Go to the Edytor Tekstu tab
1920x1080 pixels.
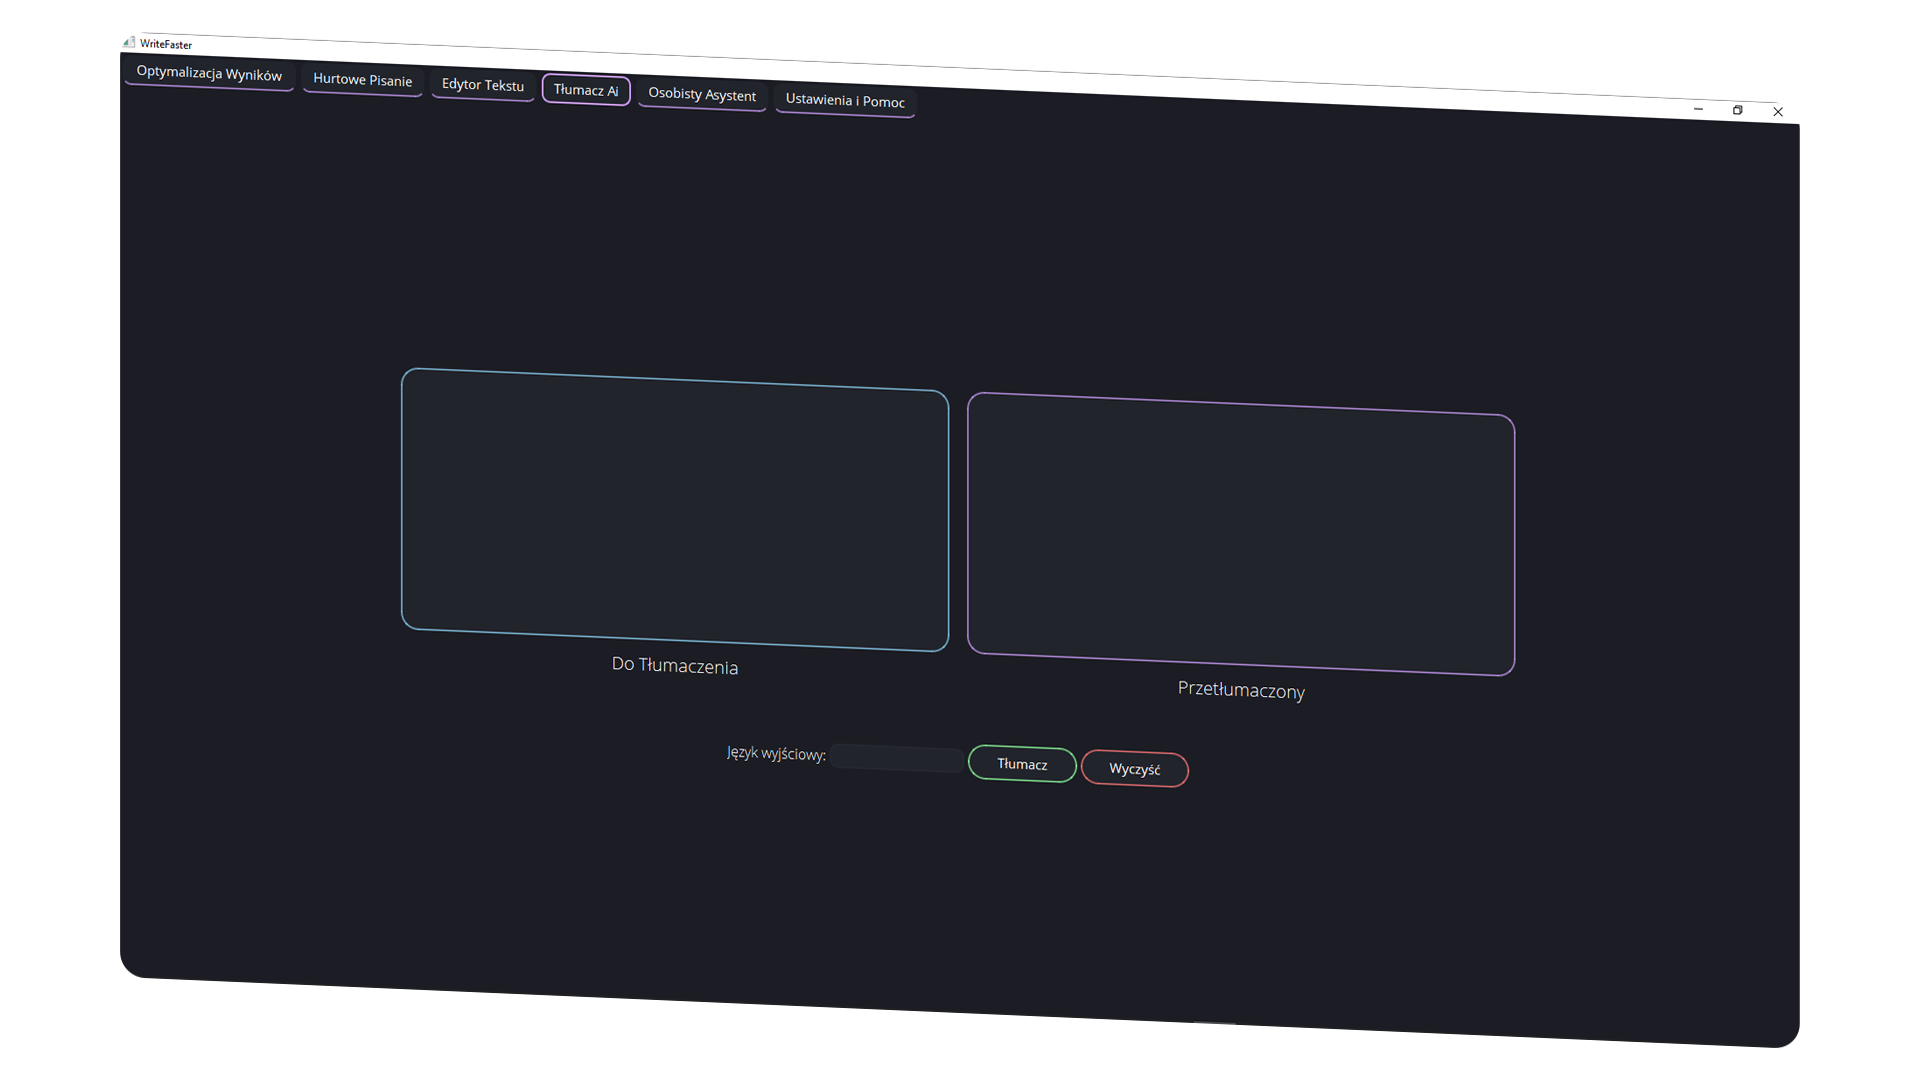[483, 85]
